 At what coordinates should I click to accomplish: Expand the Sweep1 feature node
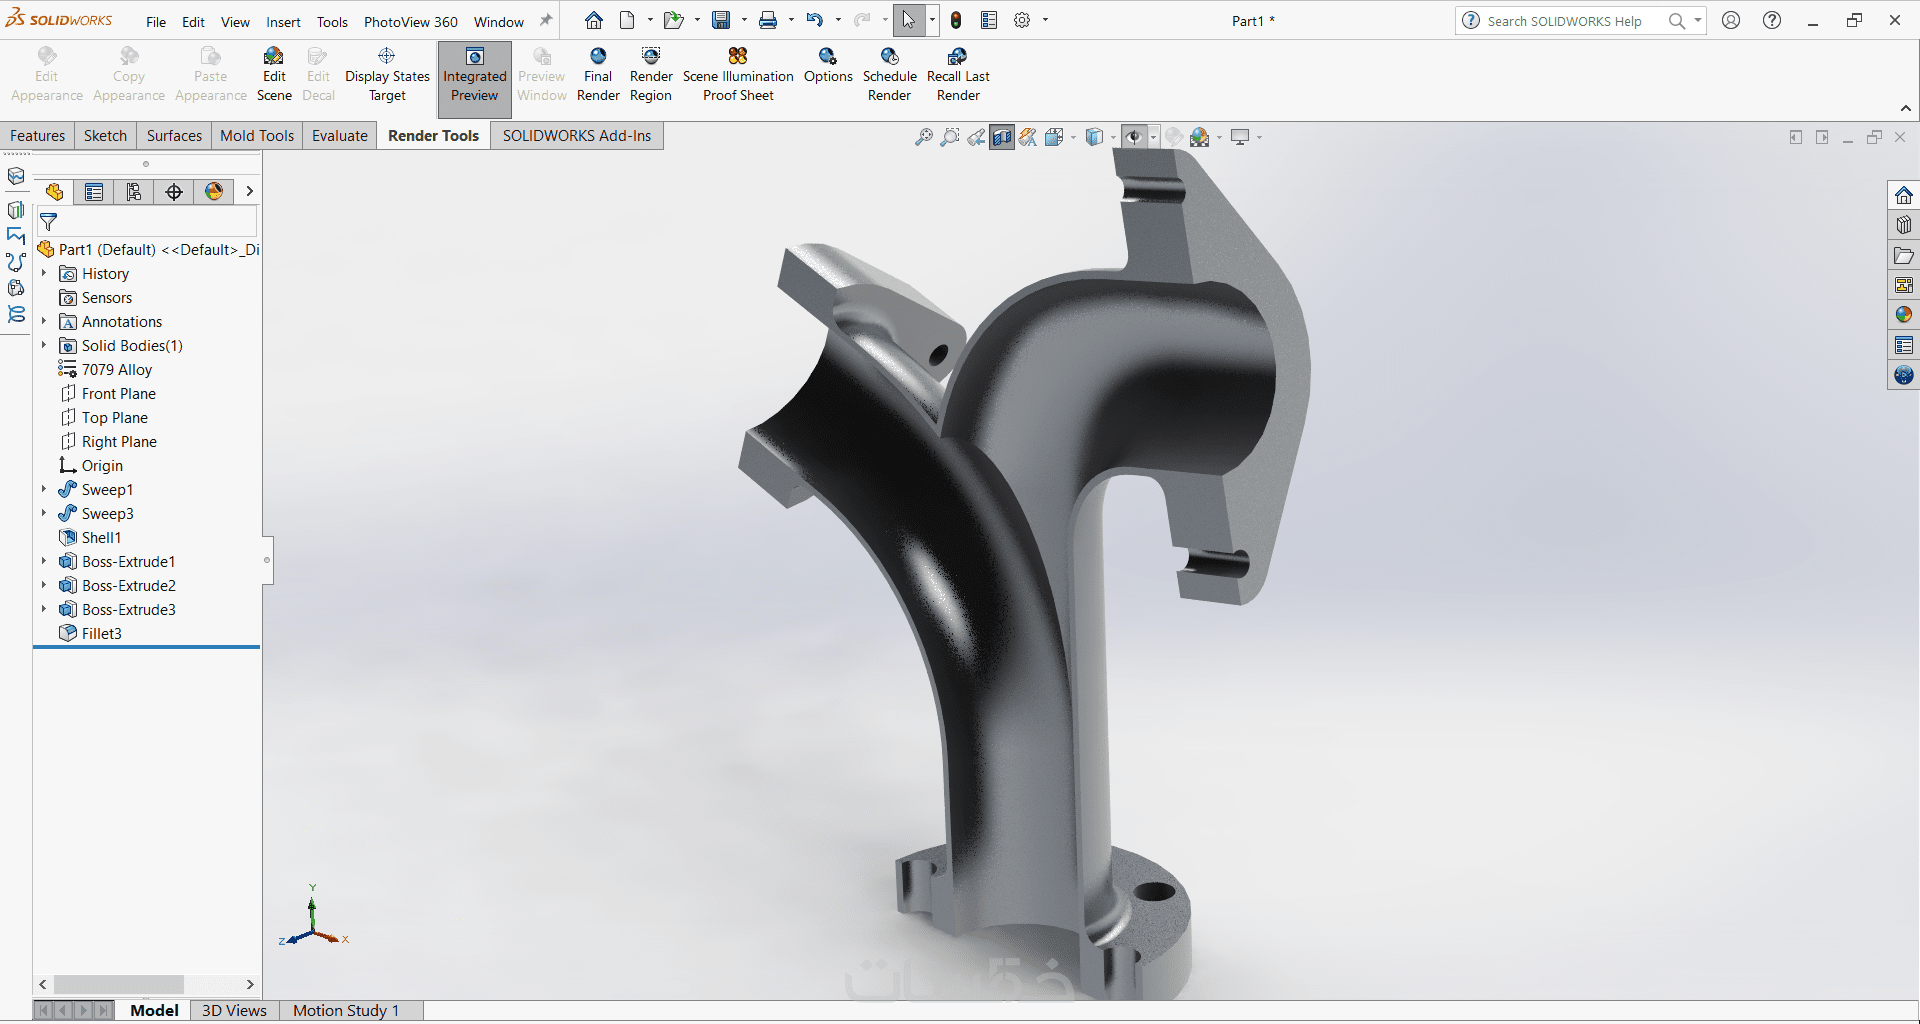44,489
